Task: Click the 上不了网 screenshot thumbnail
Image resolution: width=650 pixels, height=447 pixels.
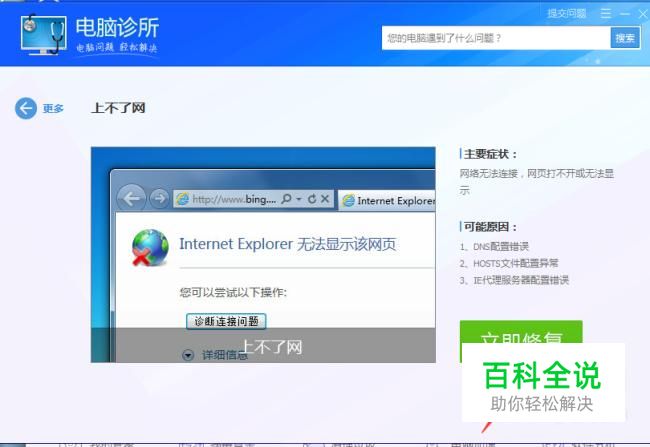Action: point(263,255)
